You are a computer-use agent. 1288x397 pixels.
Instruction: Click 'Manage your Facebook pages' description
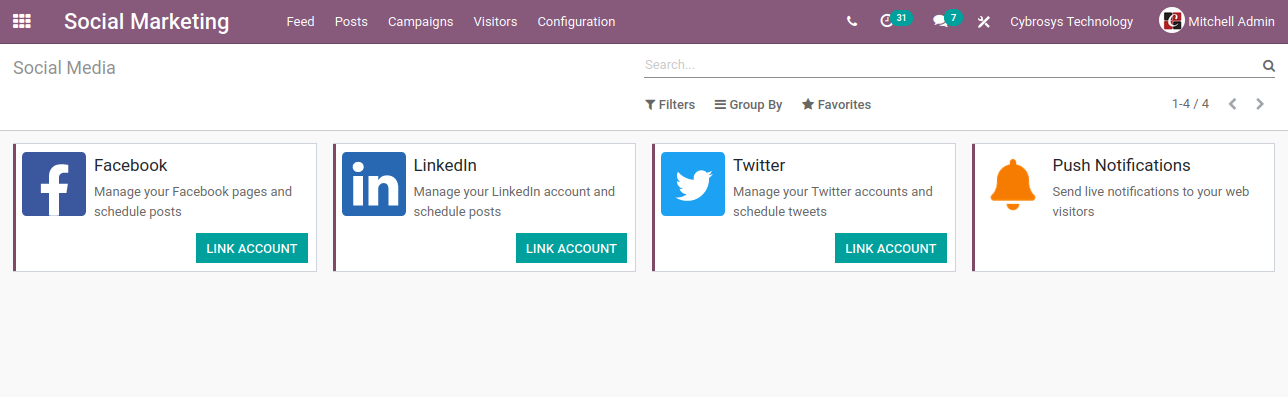pyautogui.click(x=193, y=201)
